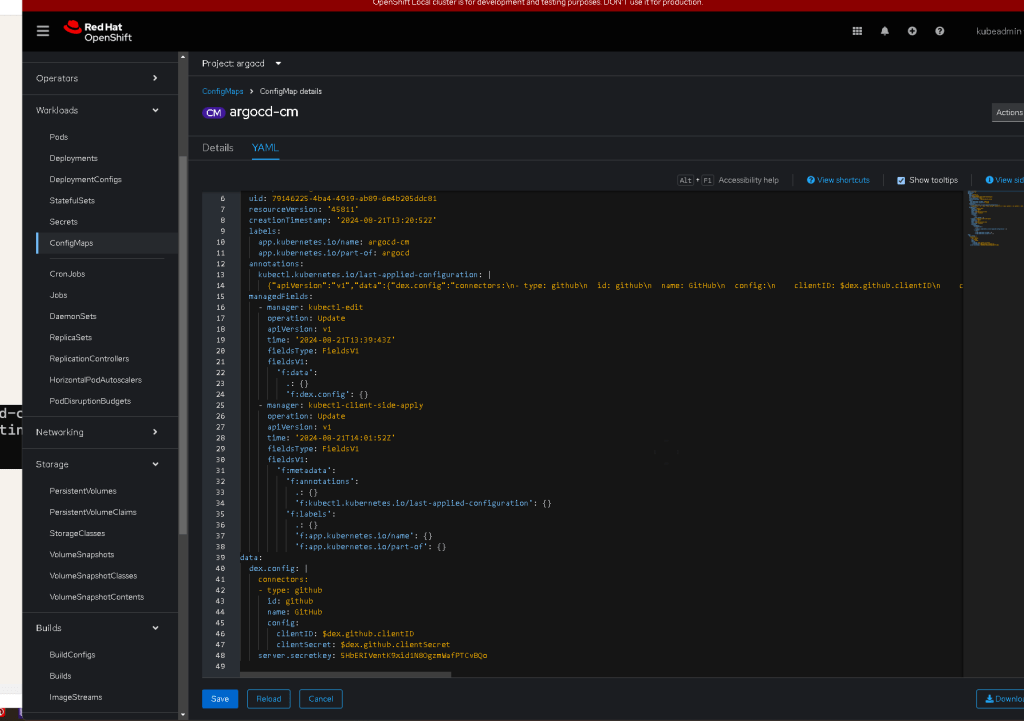Open the application launcher grid icon
Image resolution: width=1024 pixels, height=721 pixels.
(x=857, y=31)
